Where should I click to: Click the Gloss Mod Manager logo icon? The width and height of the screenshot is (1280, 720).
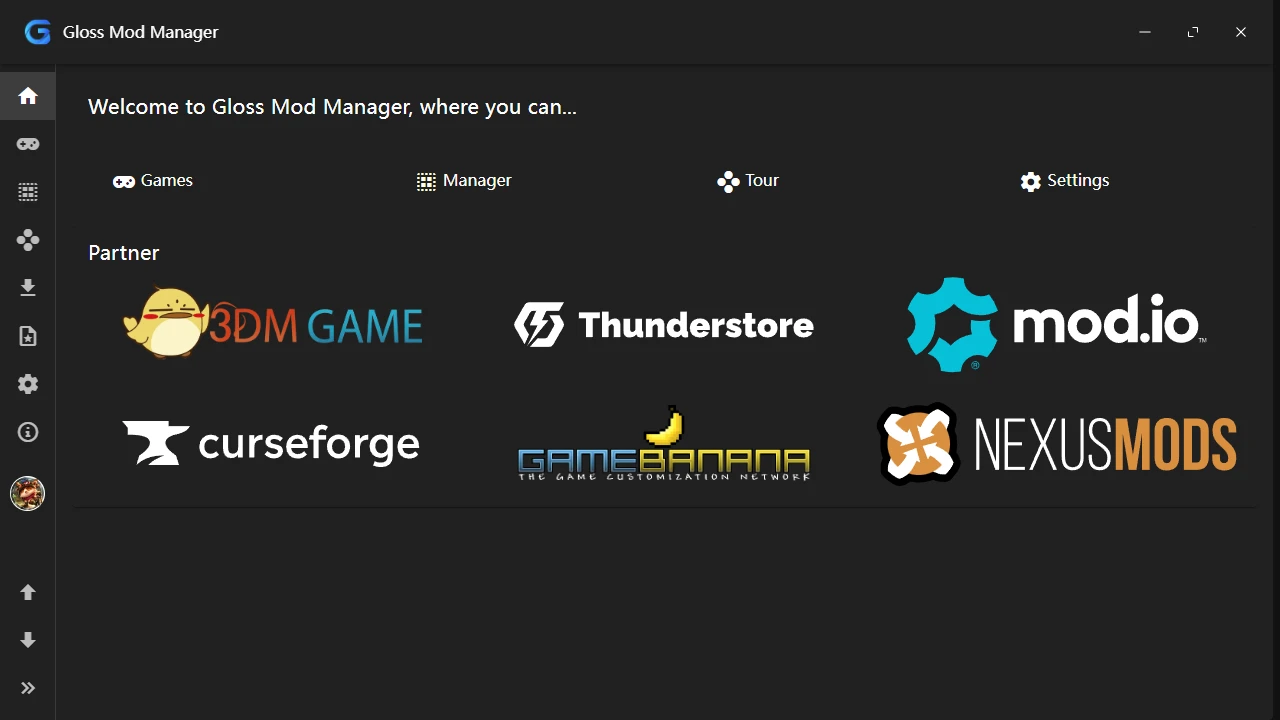point(38,32)
